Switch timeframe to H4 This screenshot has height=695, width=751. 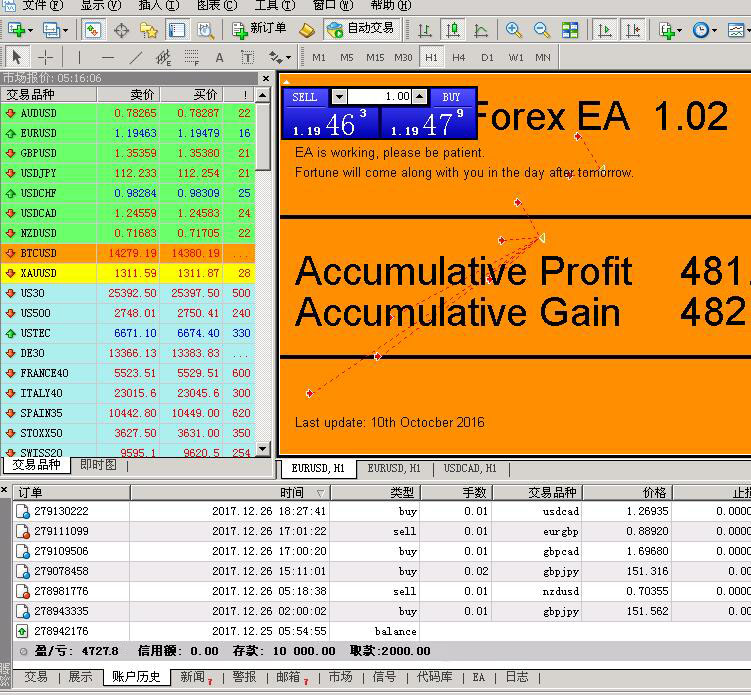point(459,57)
